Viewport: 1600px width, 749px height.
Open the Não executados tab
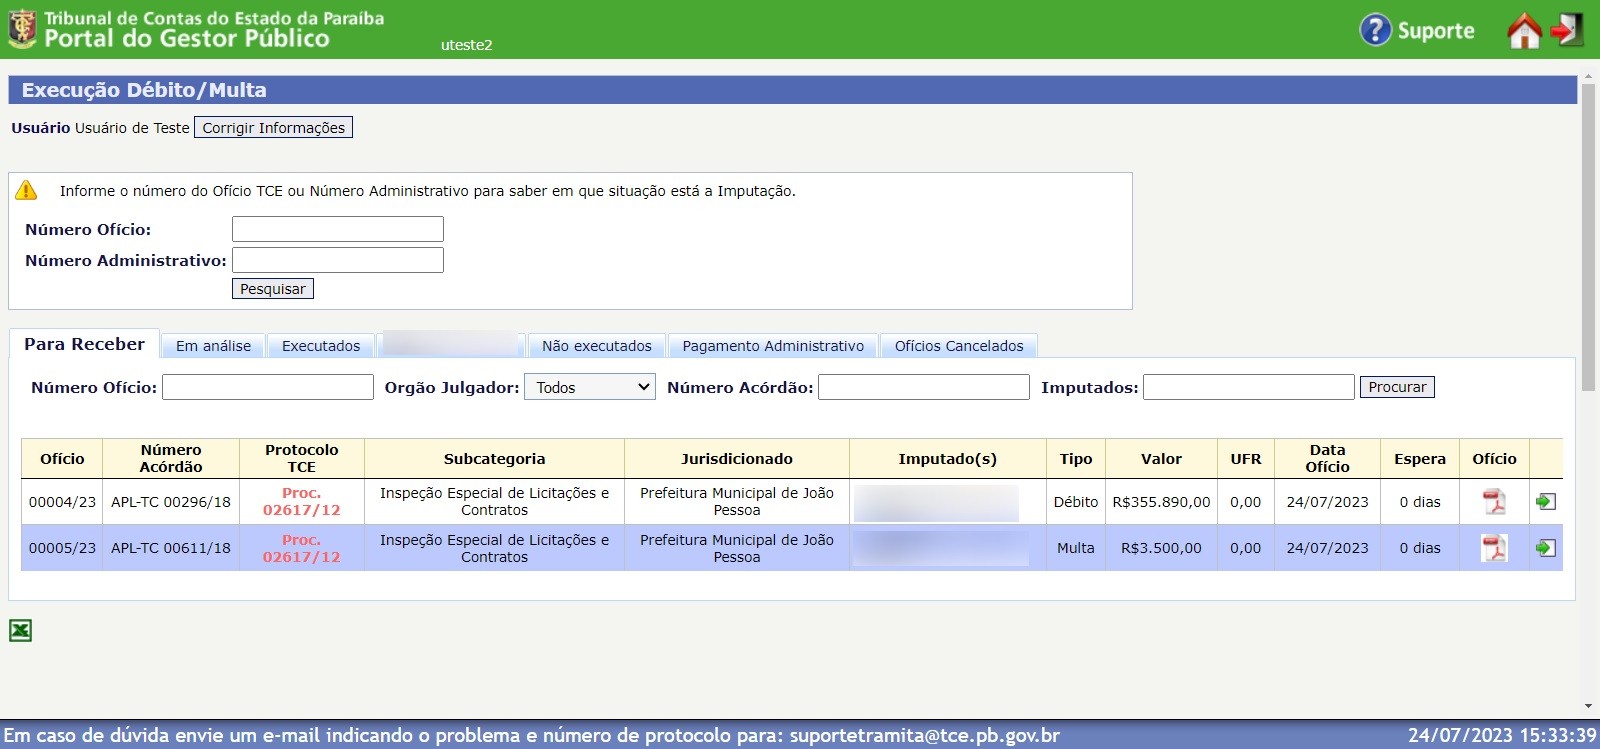coord(596,346)
